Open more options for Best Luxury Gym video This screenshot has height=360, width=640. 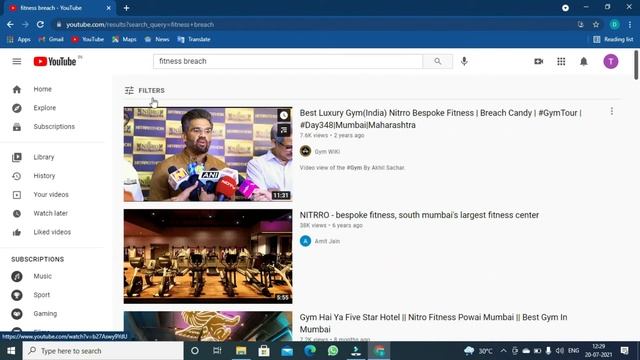(x=611, y=111)
